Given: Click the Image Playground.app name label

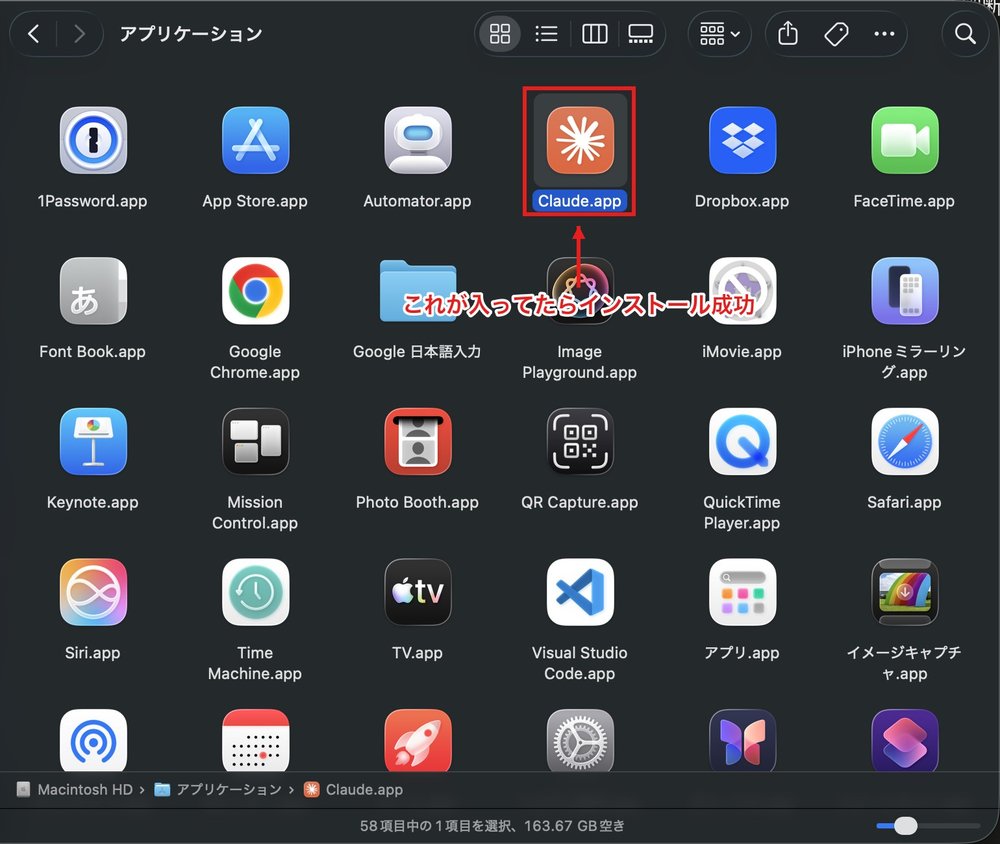Looking at the screenshot, I should 580,362.
